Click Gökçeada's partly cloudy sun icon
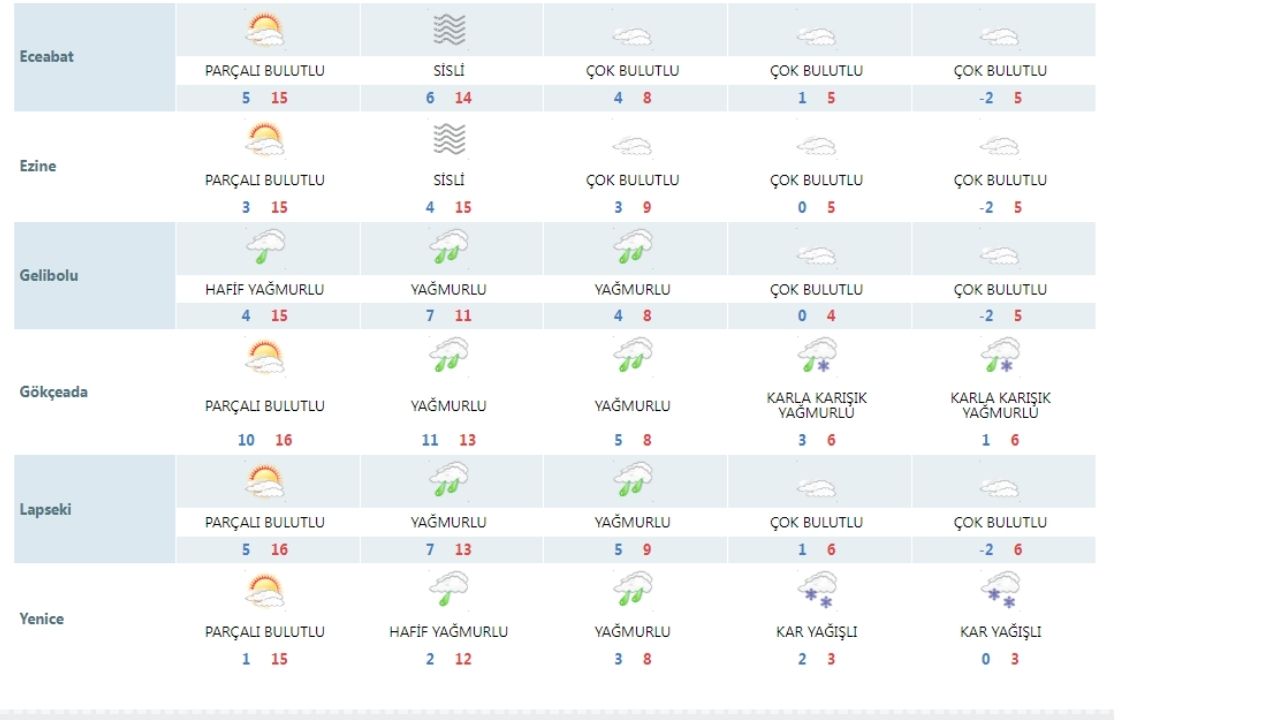1280x720 pixels. tap(265, 357)
